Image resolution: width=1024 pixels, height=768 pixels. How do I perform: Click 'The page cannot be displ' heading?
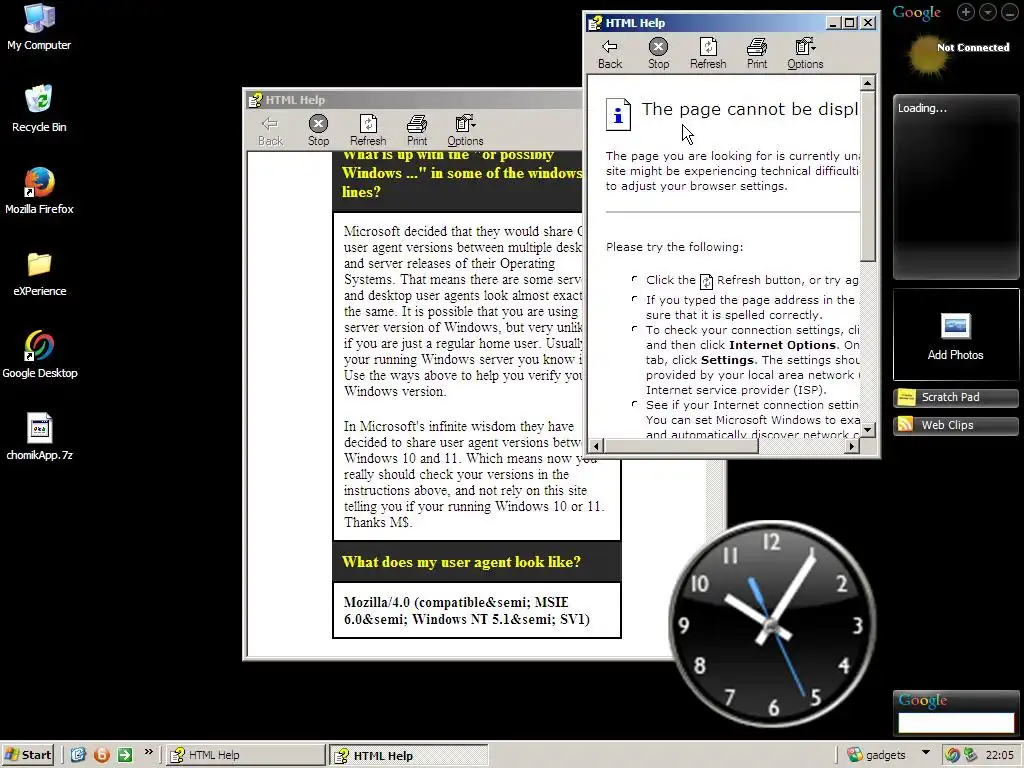pyautogui.click(x=750, y=109)
